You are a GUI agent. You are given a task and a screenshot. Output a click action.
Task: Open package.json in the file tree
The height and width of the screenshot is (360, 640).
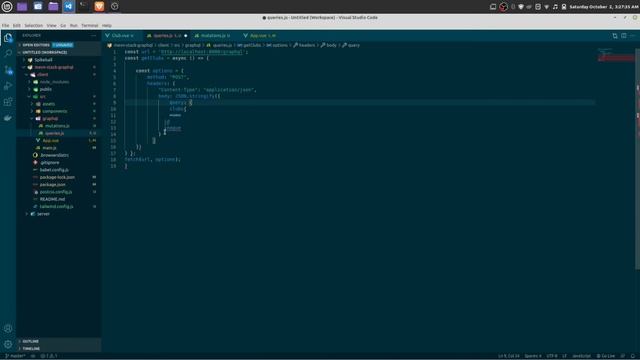58,184
